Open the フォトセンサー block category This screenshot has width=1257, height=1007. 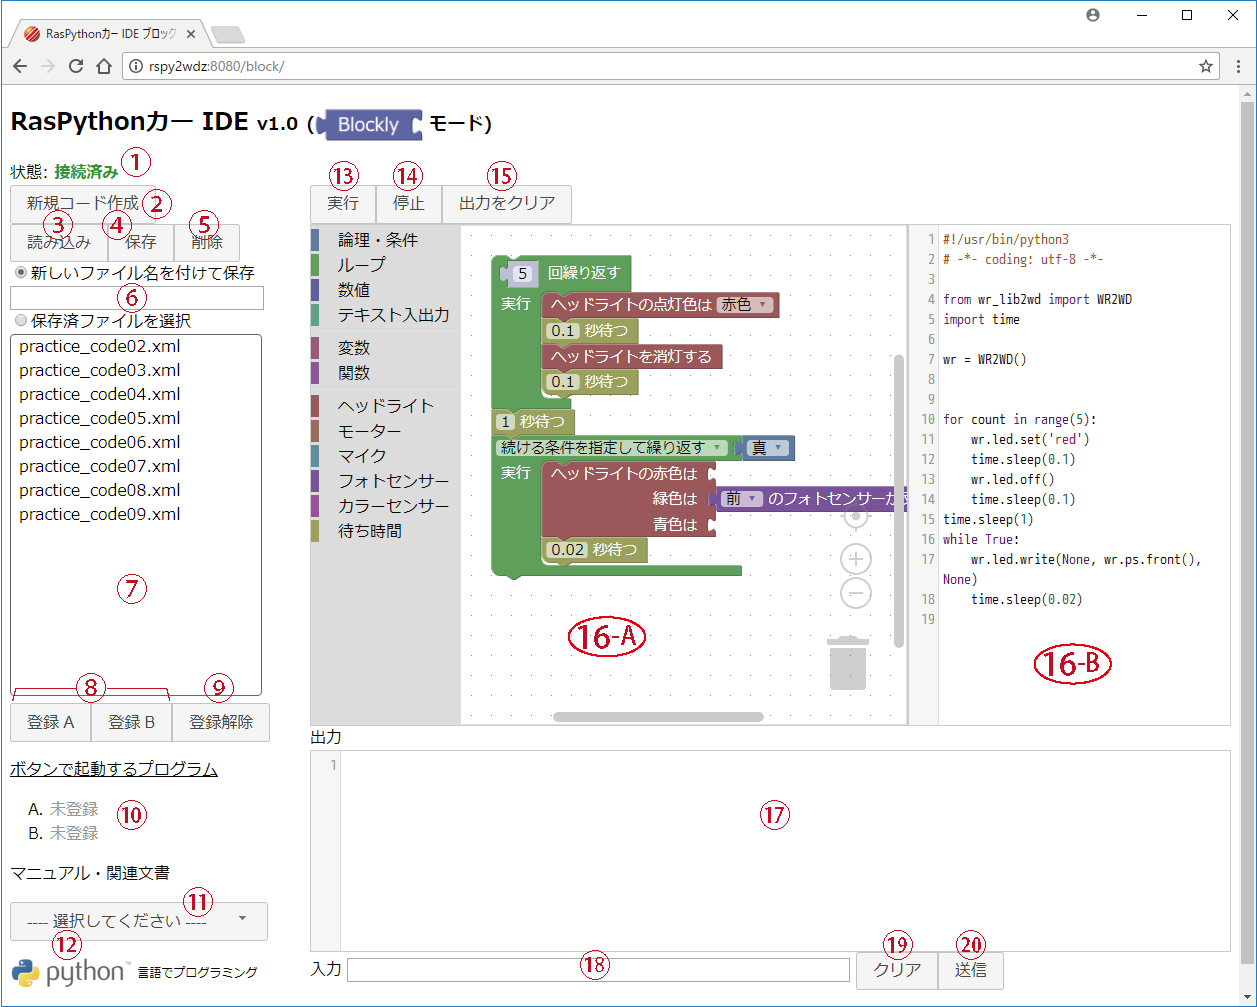pos(385,481)
